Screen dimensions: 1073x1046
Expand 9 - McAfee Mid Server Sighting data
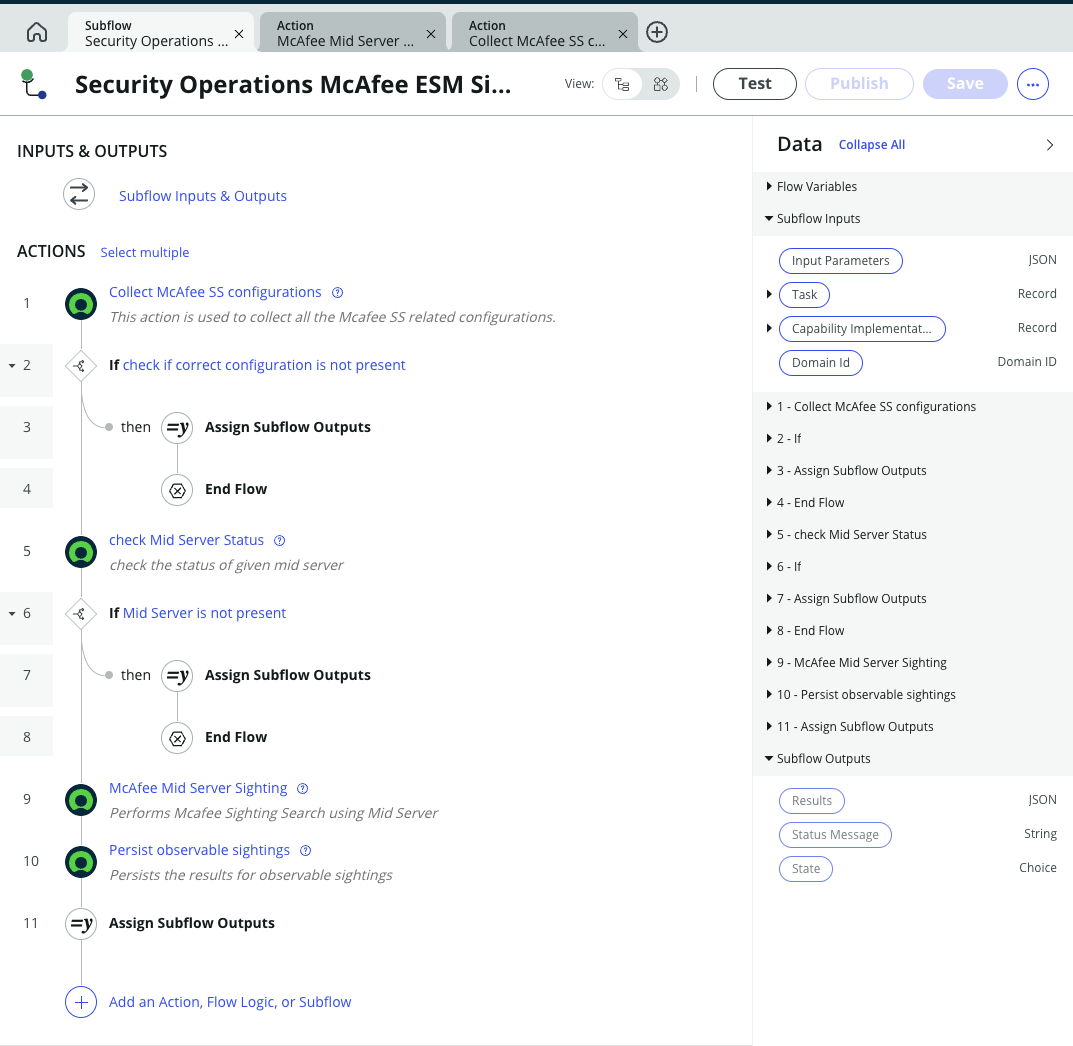point(769,662)
